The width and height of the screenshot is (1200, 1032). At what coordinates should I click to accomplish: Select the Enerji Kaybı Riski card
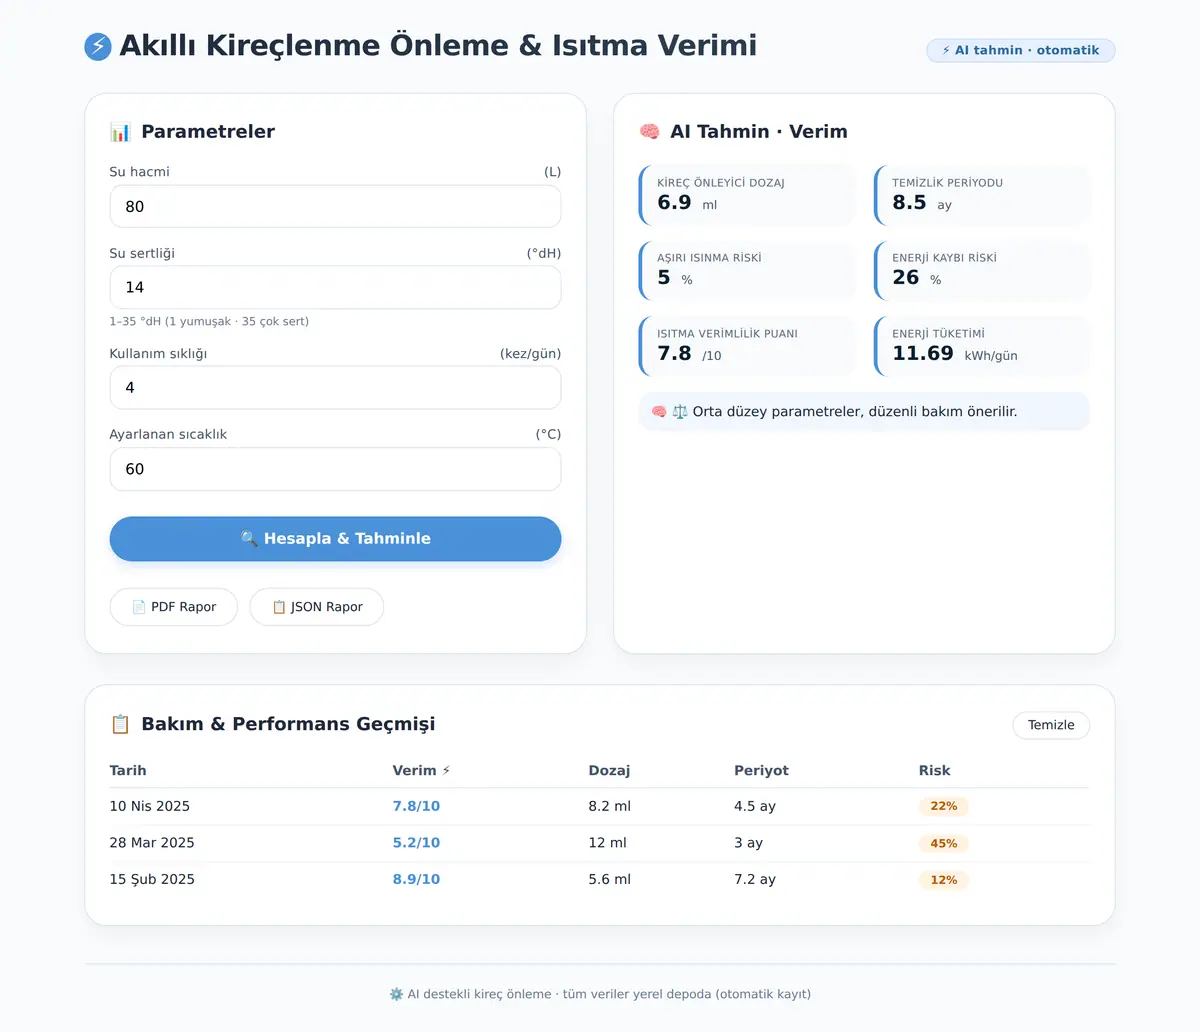coord(982,270)
